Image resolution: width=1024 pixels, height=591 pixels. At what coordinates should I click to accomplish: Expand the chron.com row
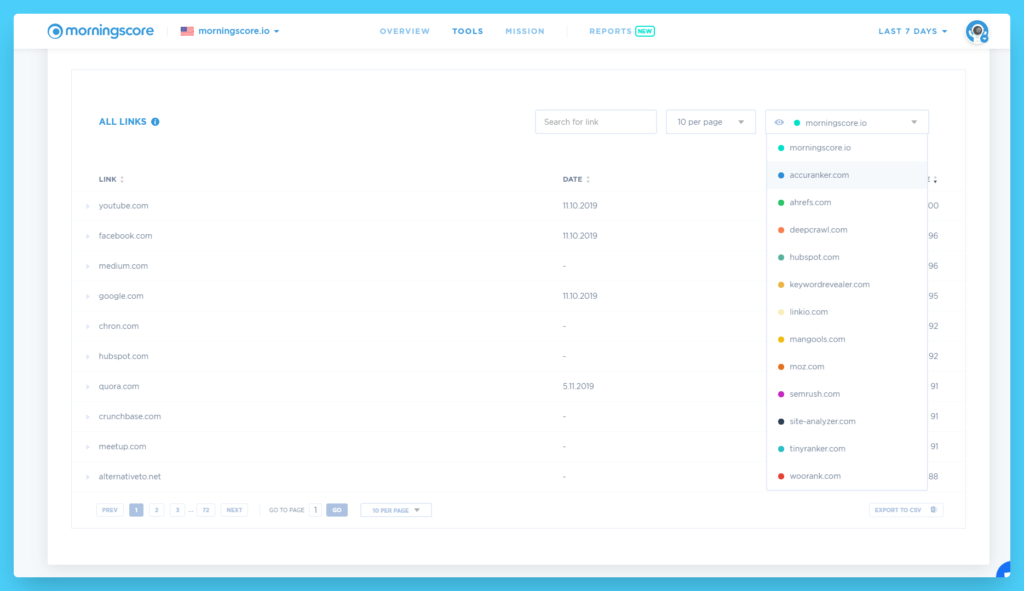88,326
